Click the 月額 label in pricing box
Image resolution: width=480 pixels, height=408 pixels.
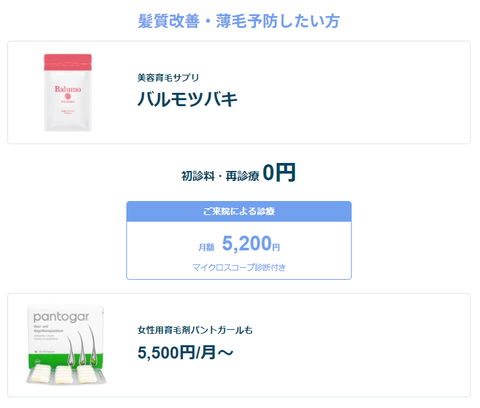click(x=206, y=247)
